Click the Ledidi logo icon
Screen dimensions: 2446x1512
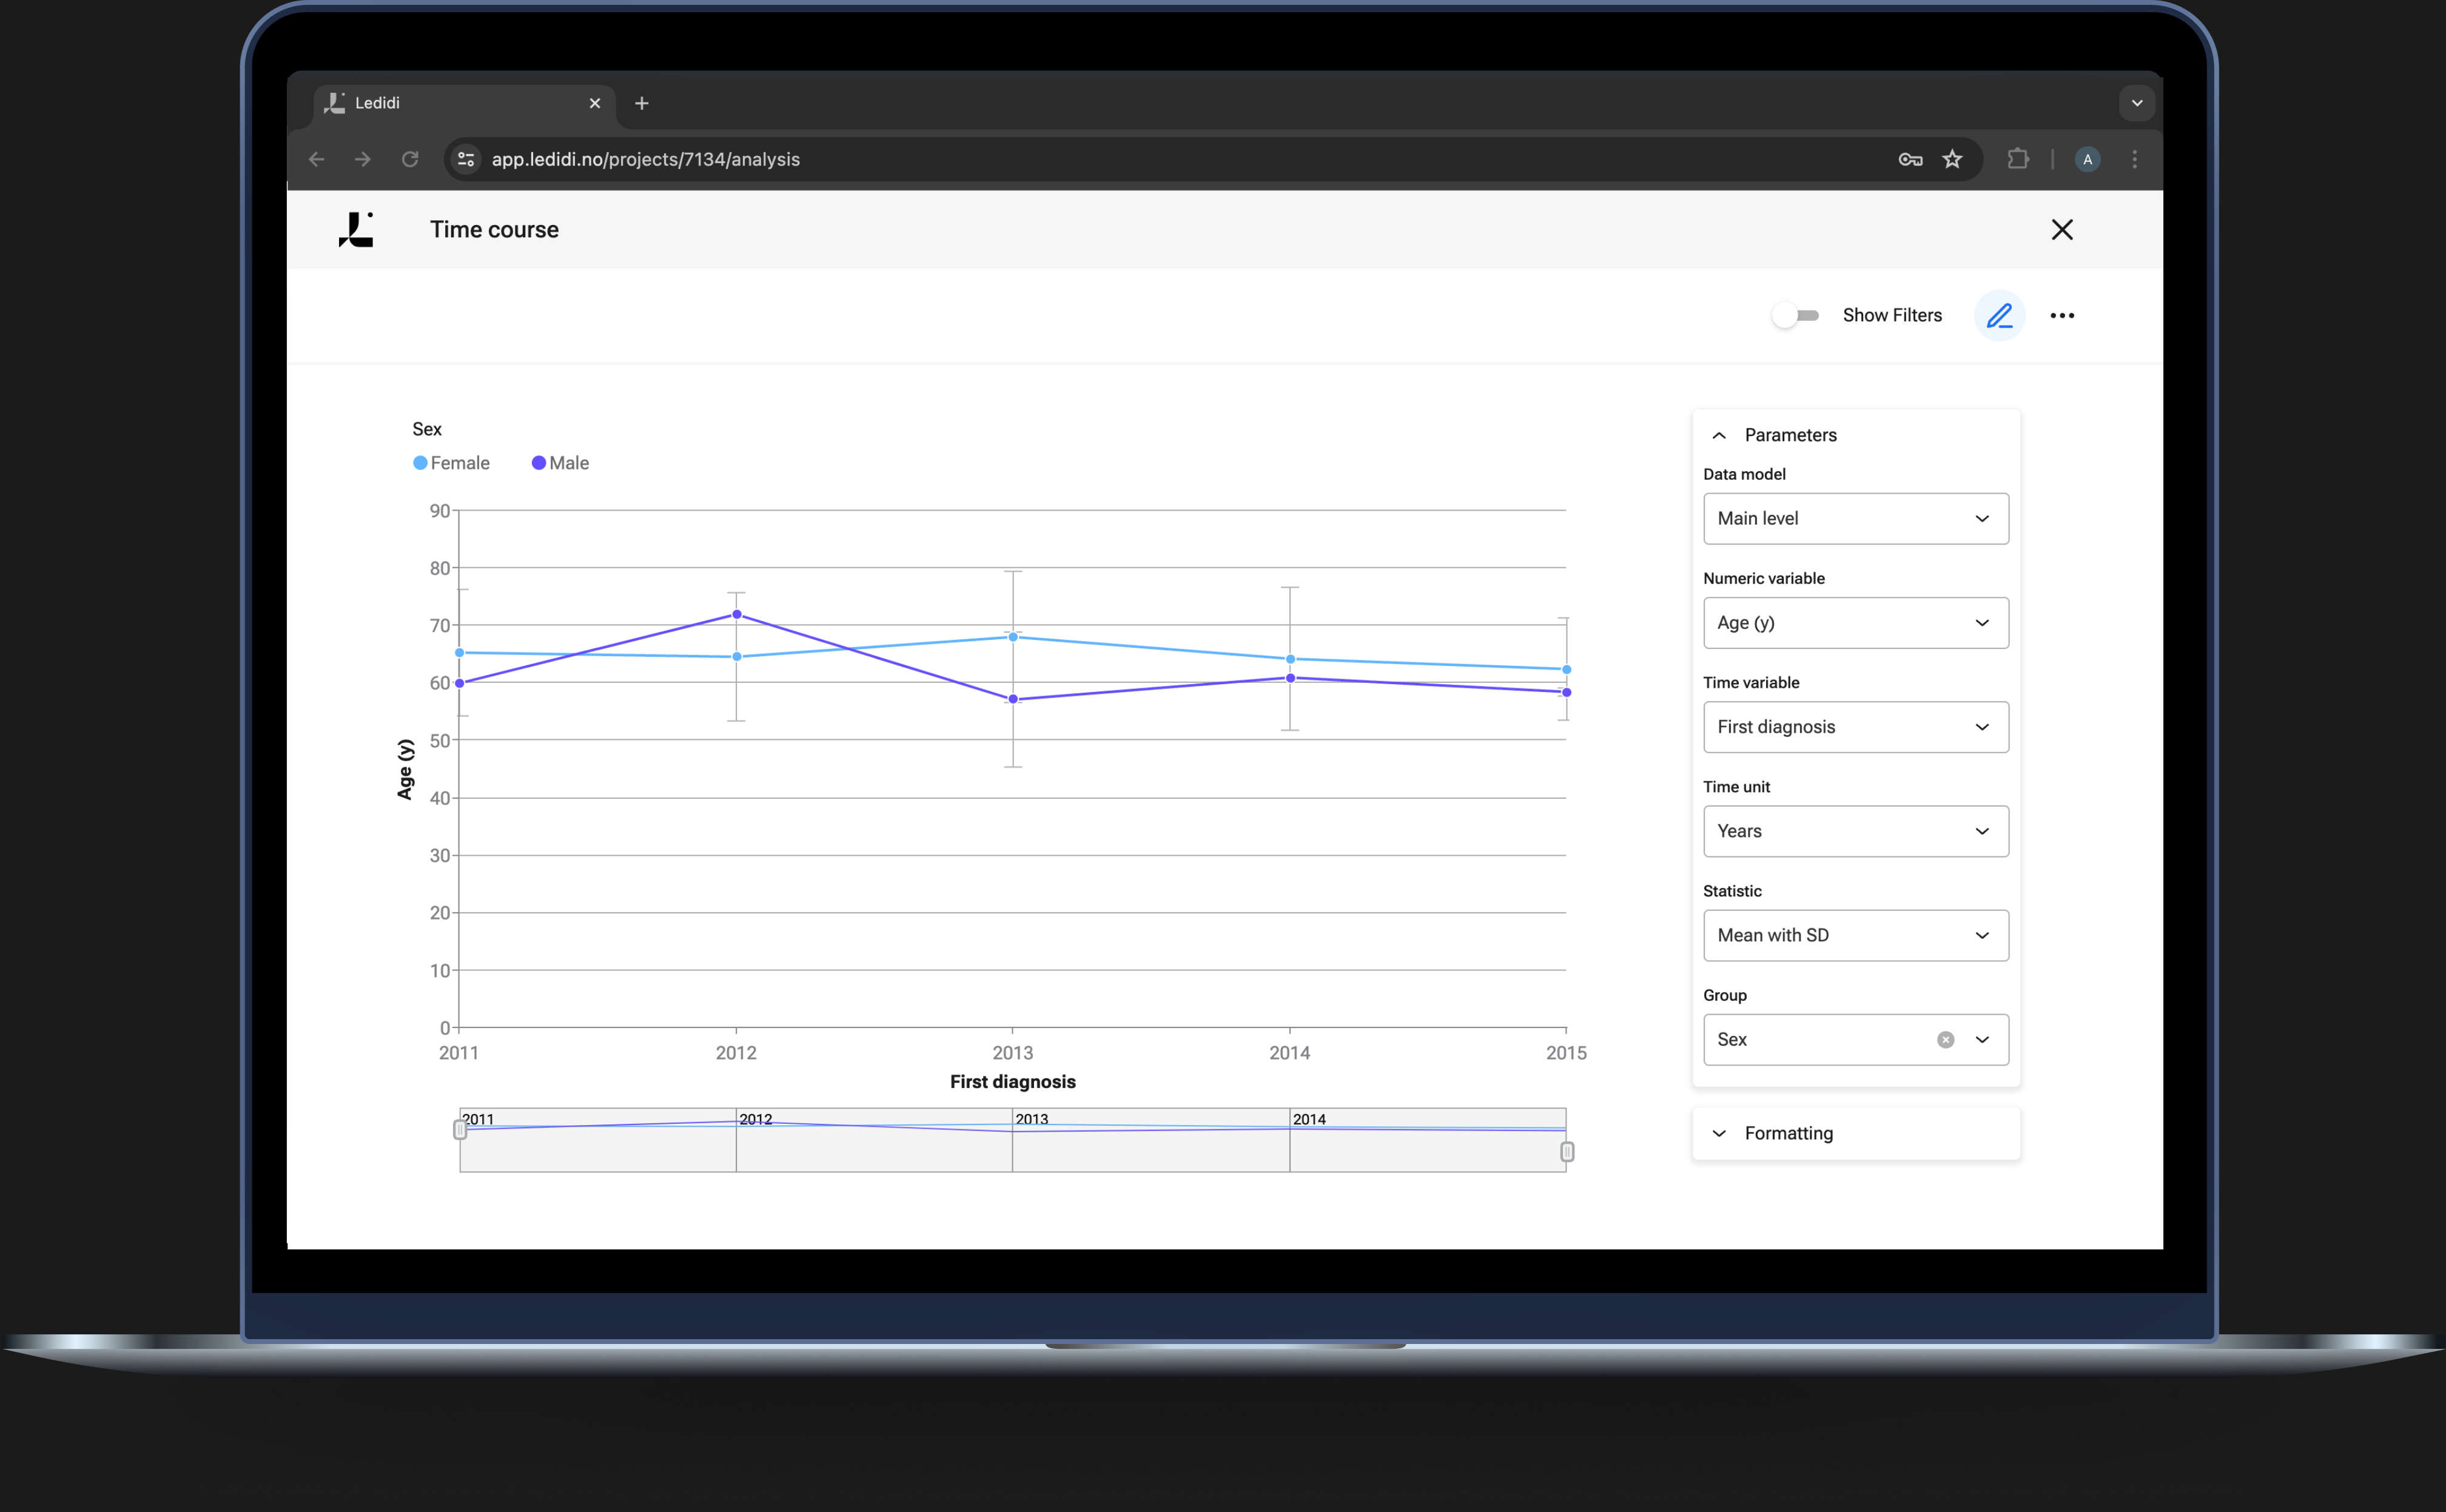356,229
